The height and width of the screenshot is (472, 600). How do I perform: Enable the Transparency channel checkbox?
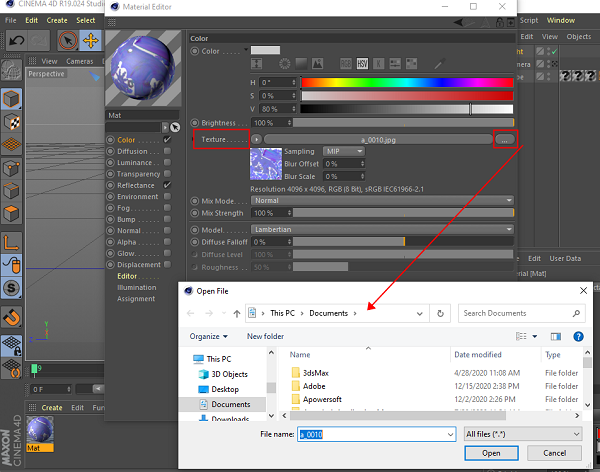pos(167,174)
